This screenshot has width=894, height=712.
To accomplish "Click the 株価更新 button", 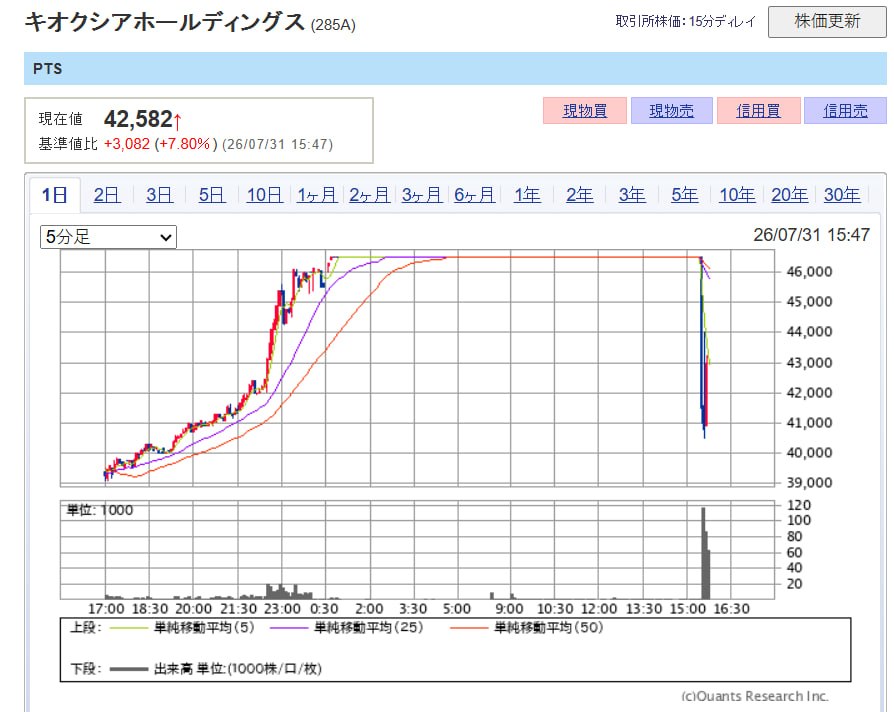I will click(x=827, y=22).
